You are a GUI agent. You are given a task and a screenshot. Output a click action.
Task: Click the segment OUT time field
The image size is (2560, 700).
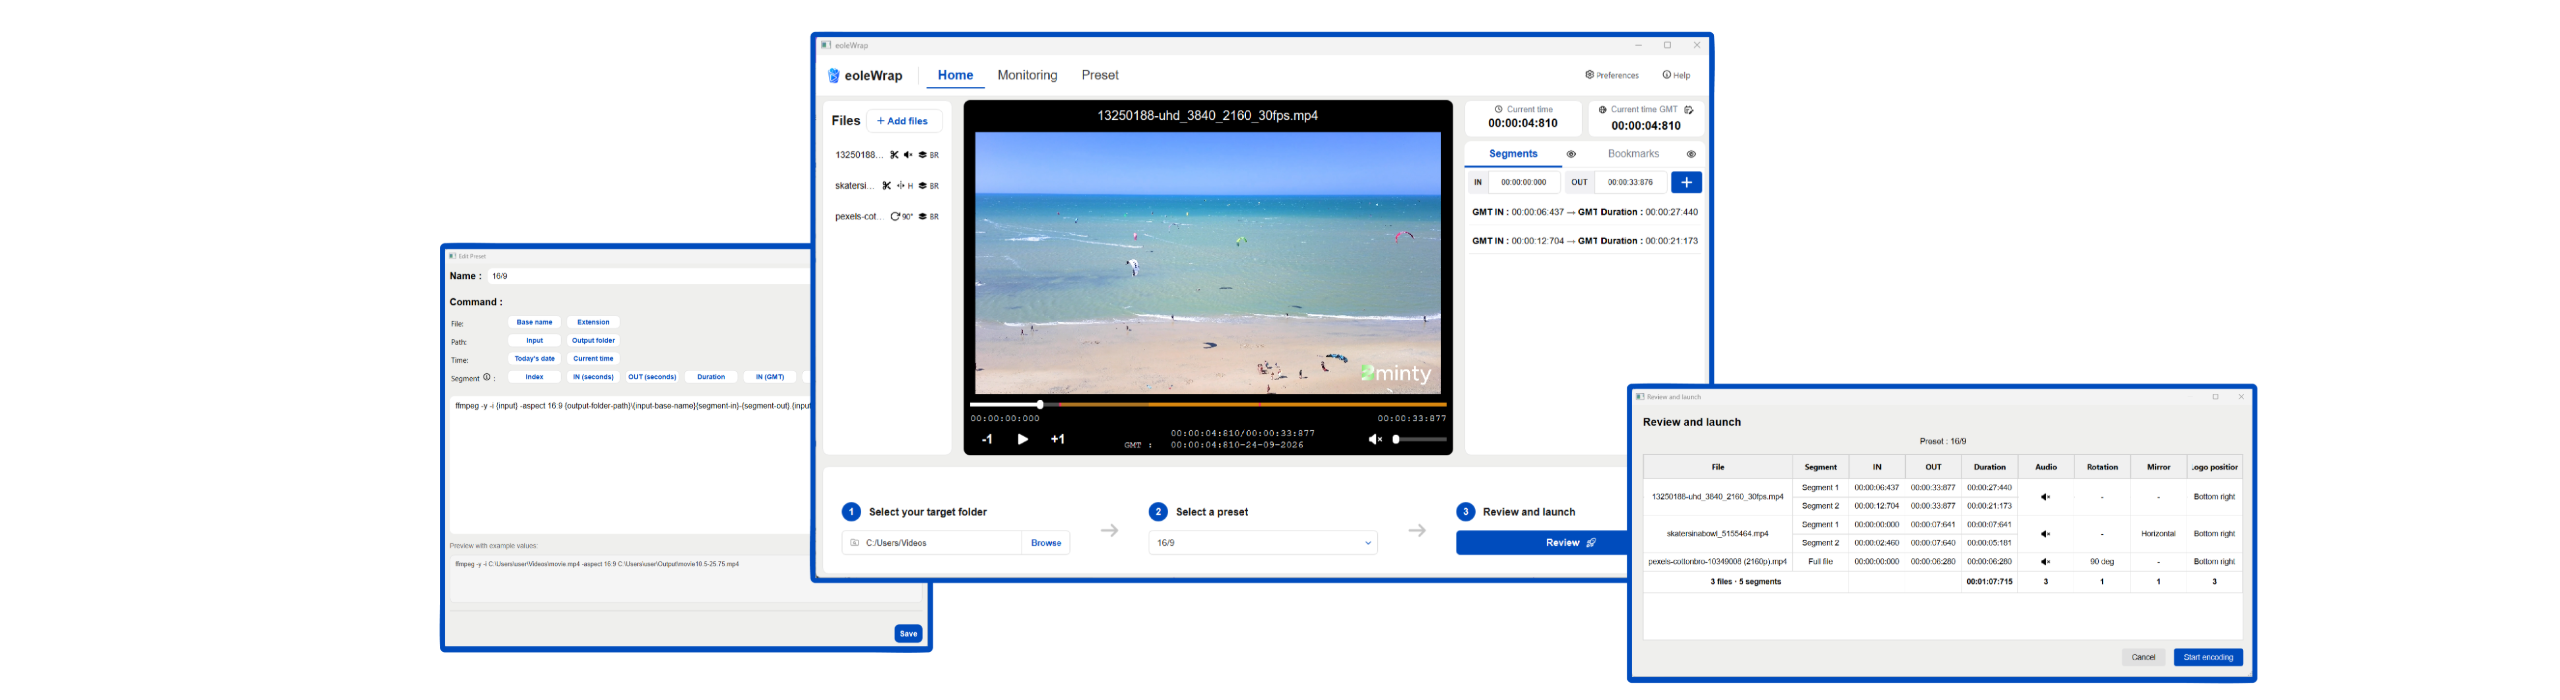pos(1630,182)
